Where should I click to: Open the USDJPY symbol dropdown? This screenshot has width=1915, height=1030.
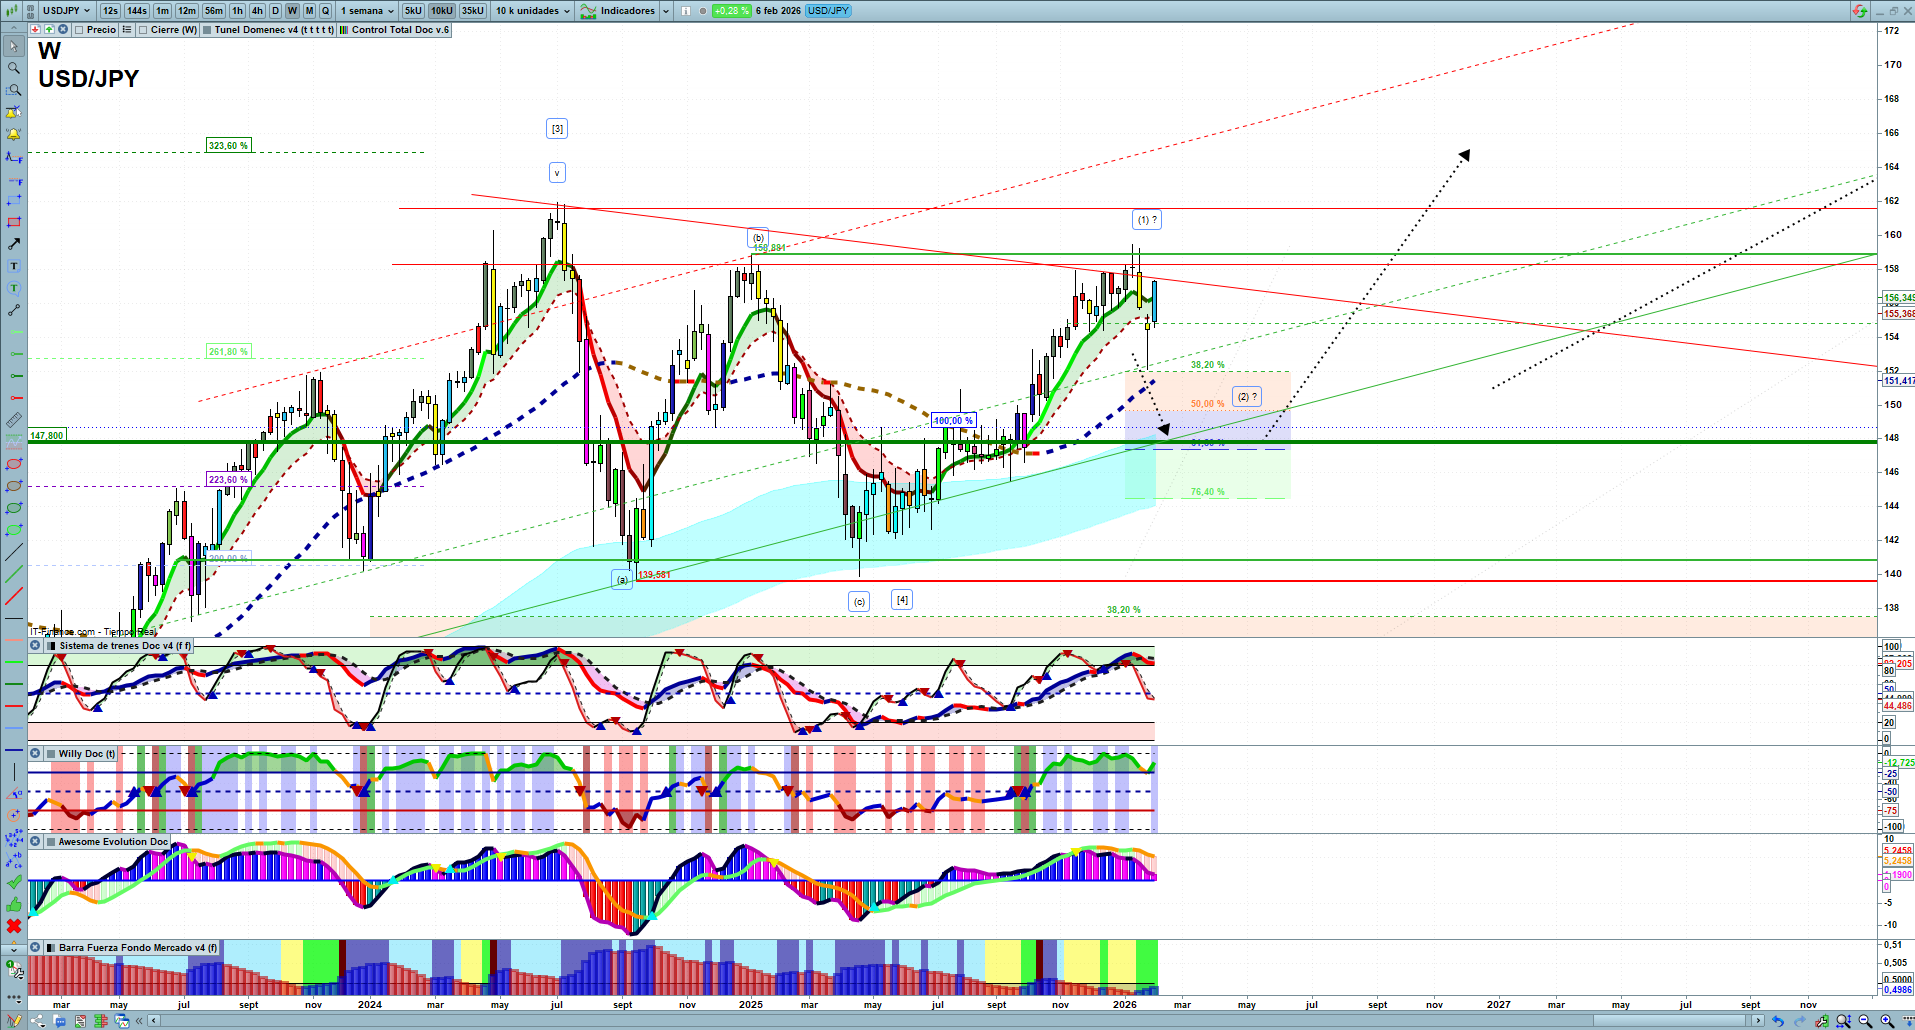coord(66,11)
